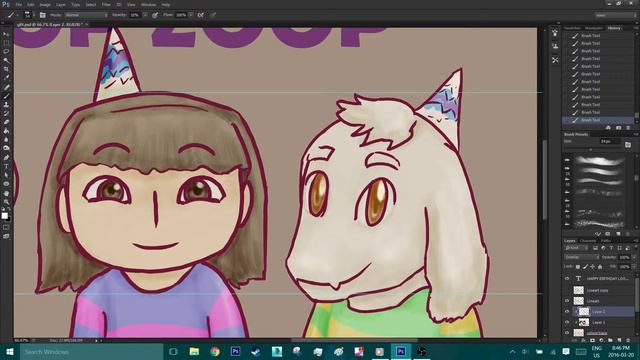Select the Eyedropper tool
640x360 pixels.
(x=6, y=78)
